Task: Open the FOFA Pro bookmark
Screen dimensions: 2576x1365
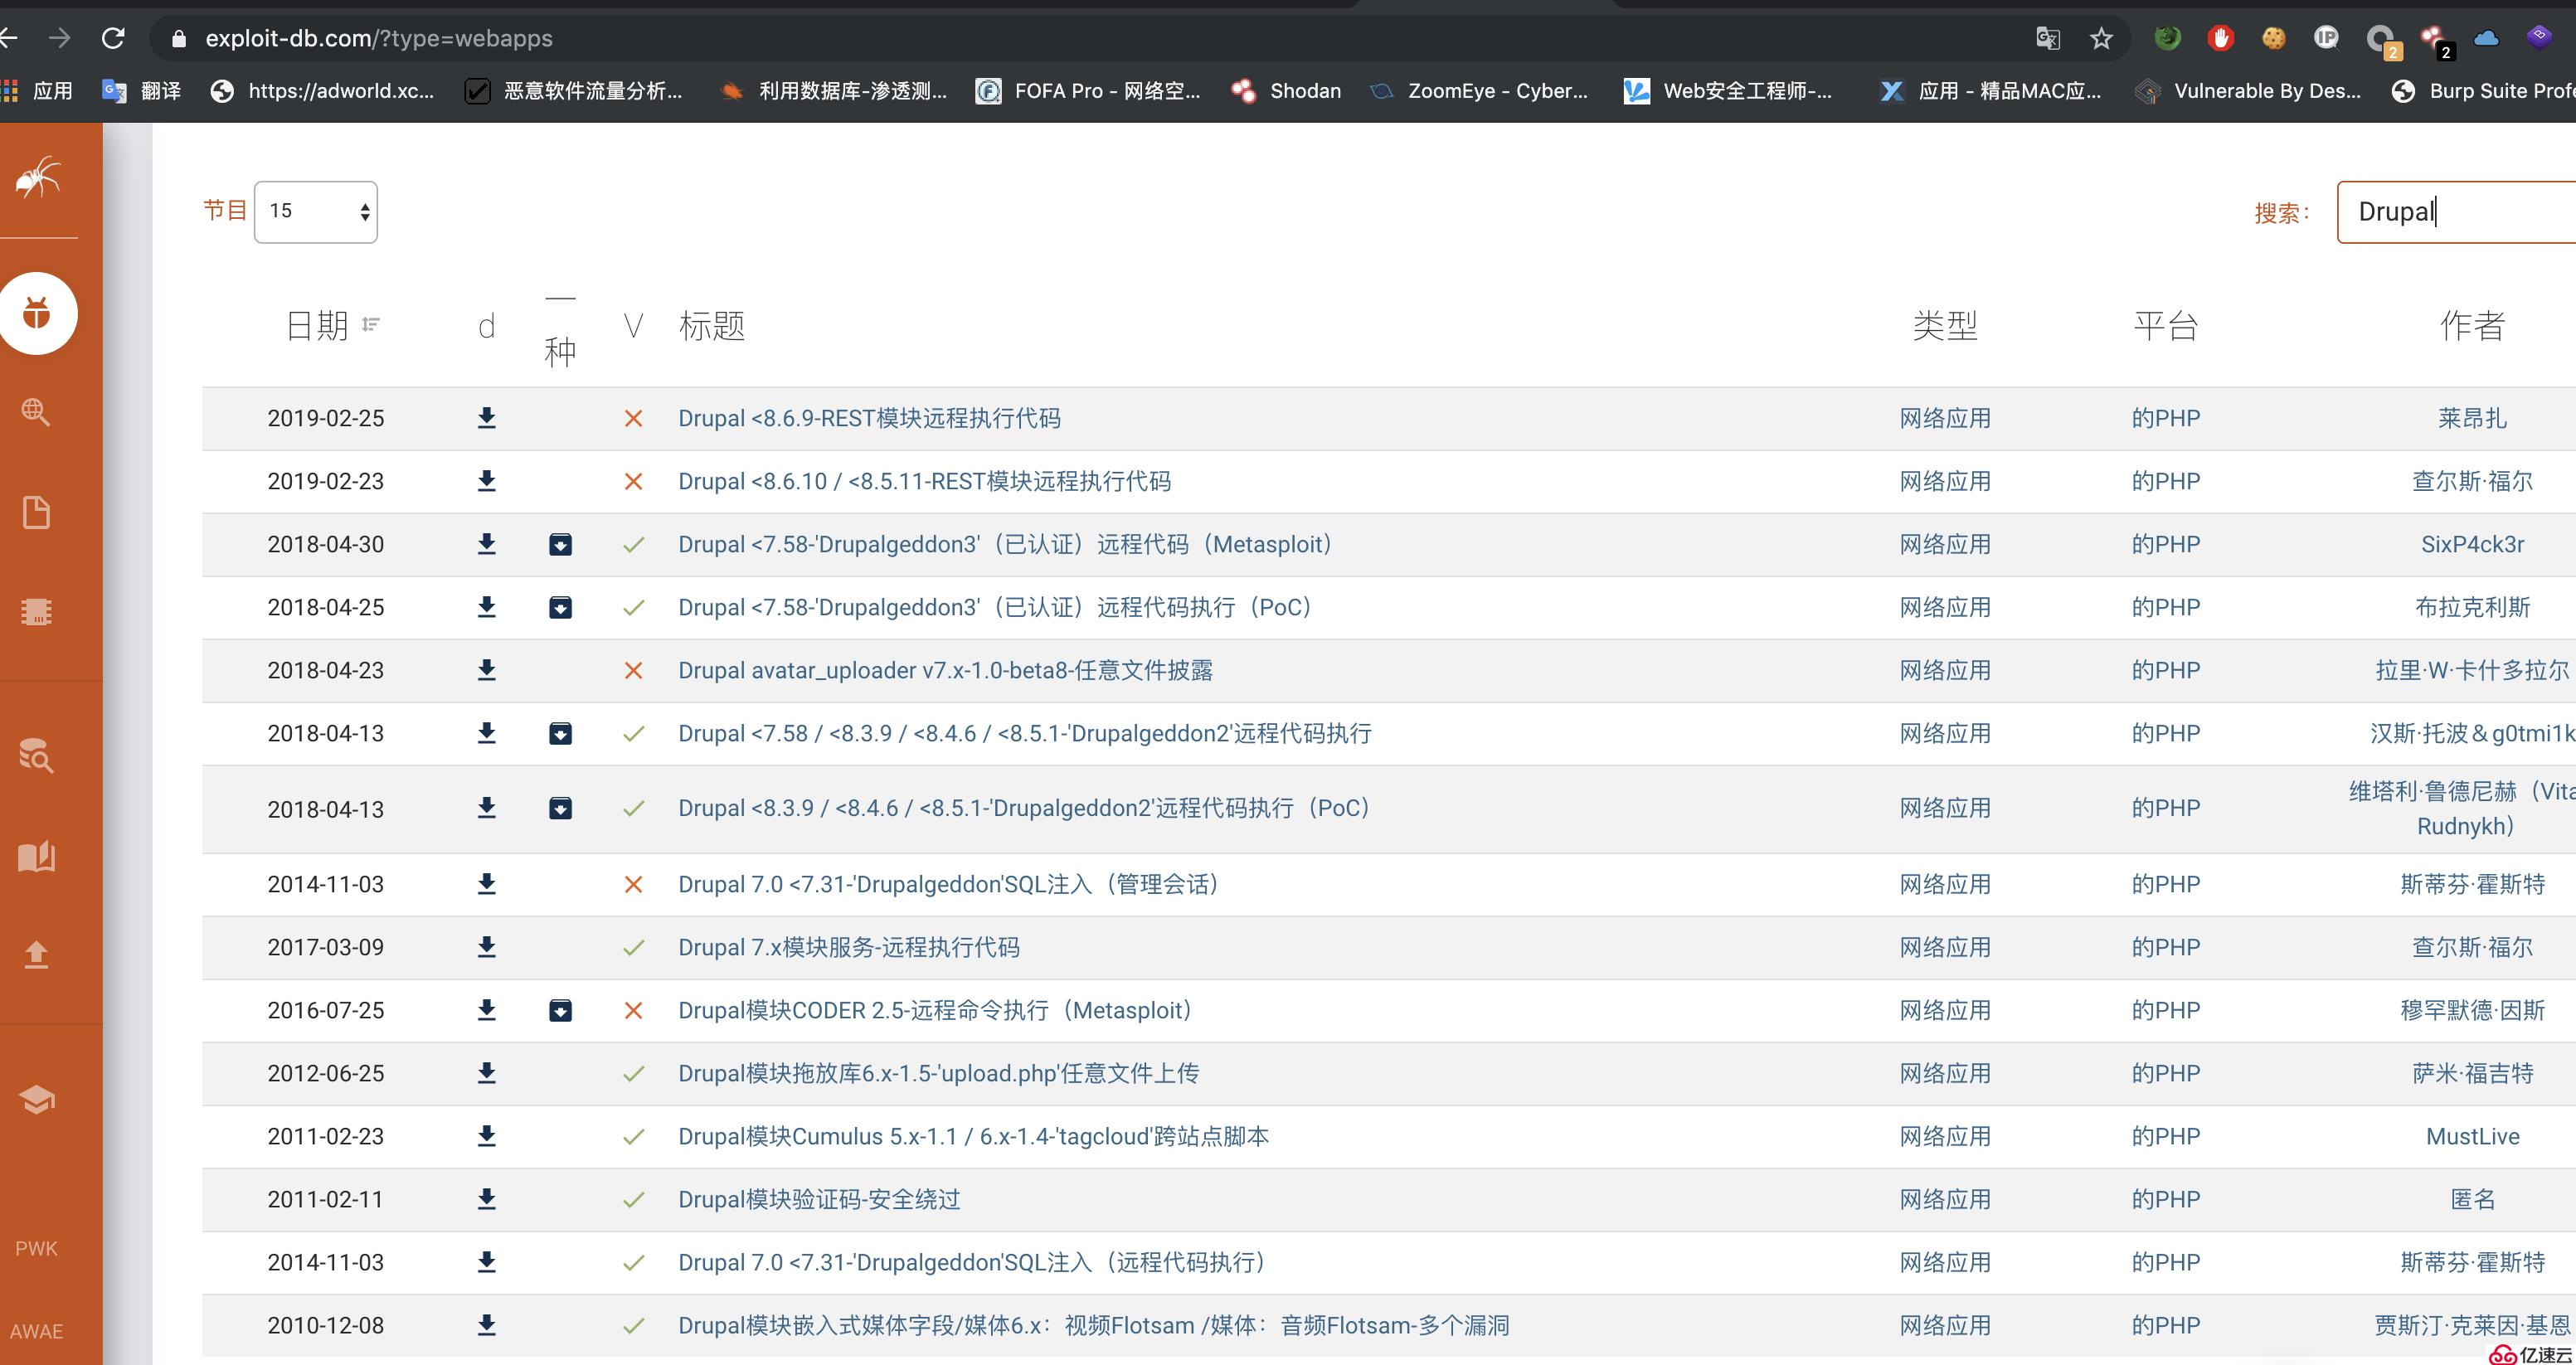Action: click(1089, 91)
